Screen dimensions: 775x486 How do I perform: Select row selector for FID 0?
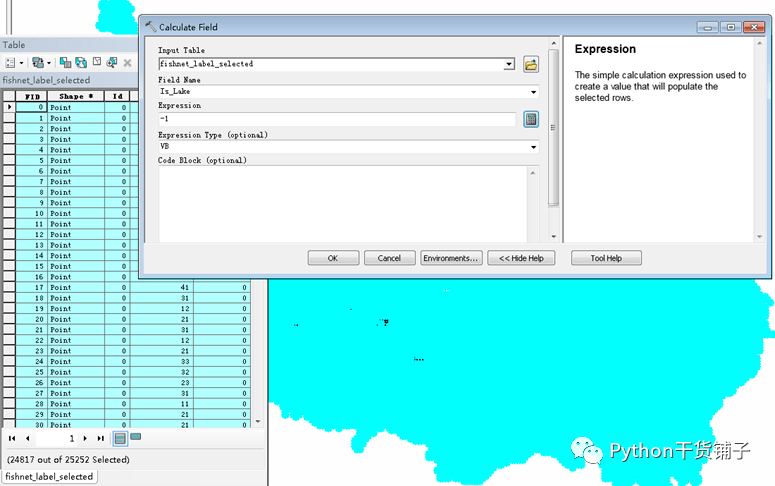(x=9, y=107)
